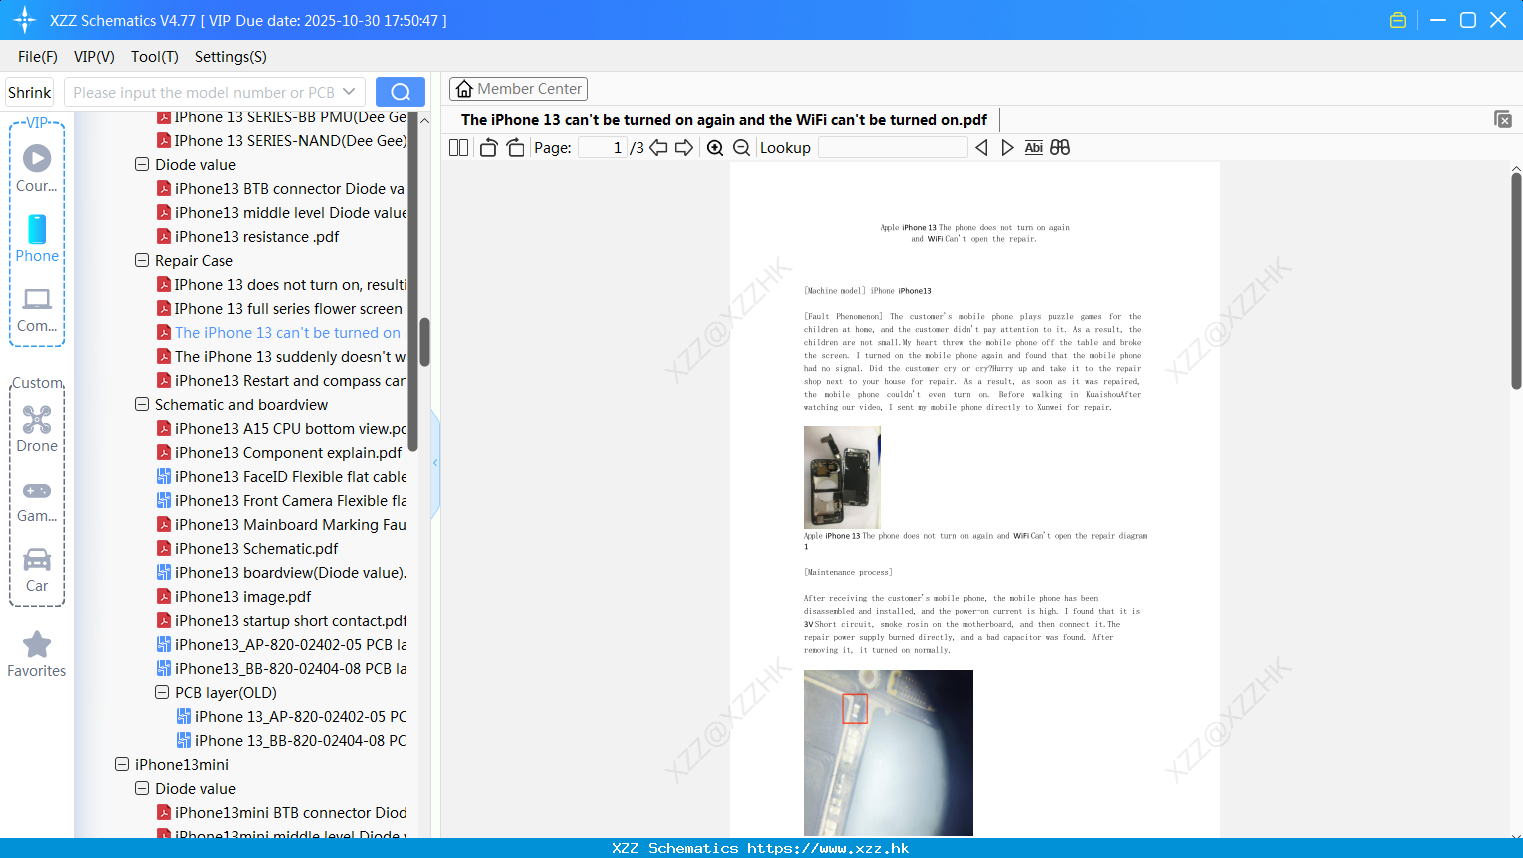Select the Game console category icon

37,500
